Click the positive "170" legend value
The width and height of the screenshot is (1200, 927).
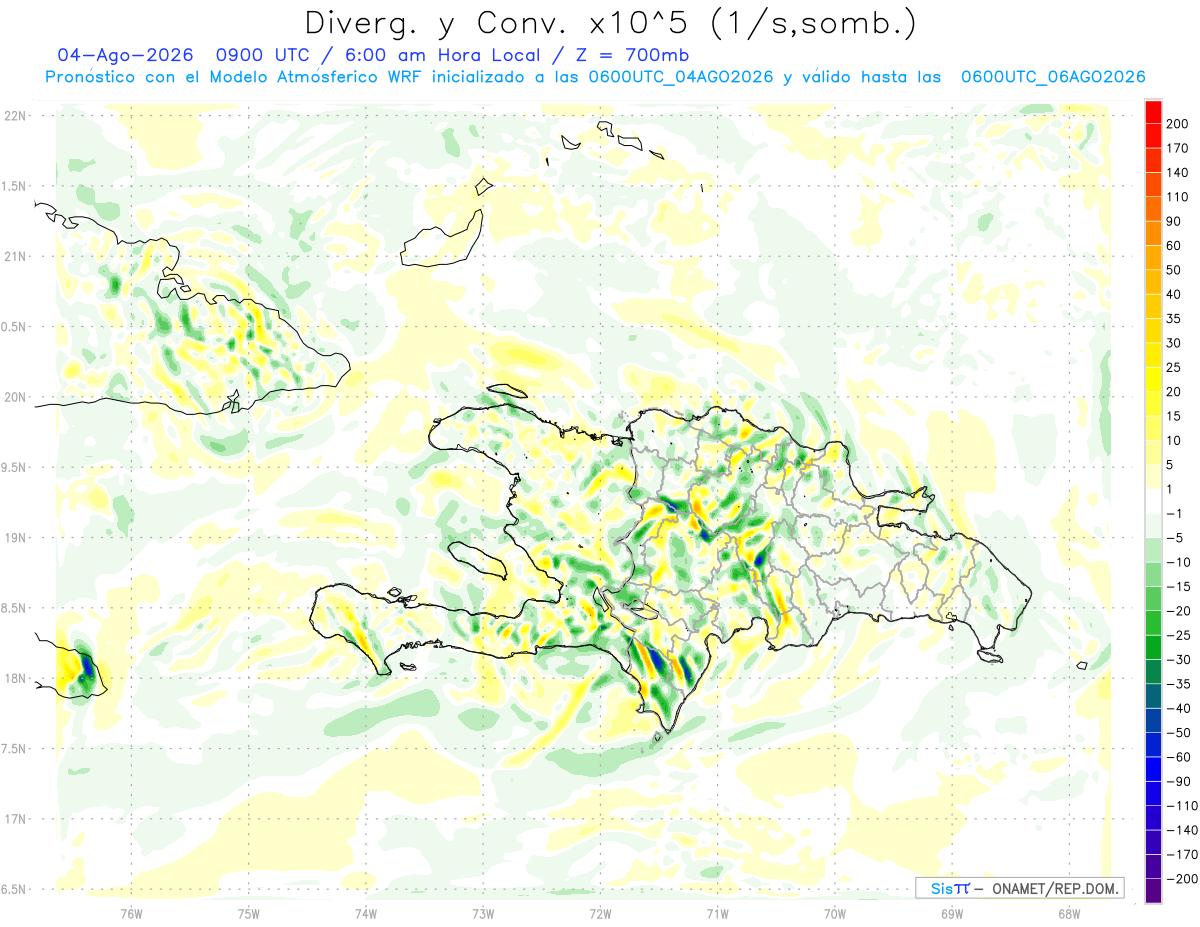1178,148
